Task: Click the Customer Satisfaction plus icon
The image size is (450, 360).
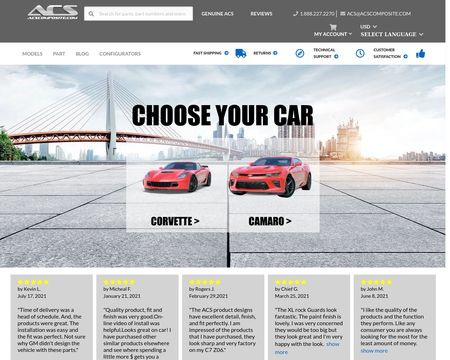Action: (x=406, y=57)
